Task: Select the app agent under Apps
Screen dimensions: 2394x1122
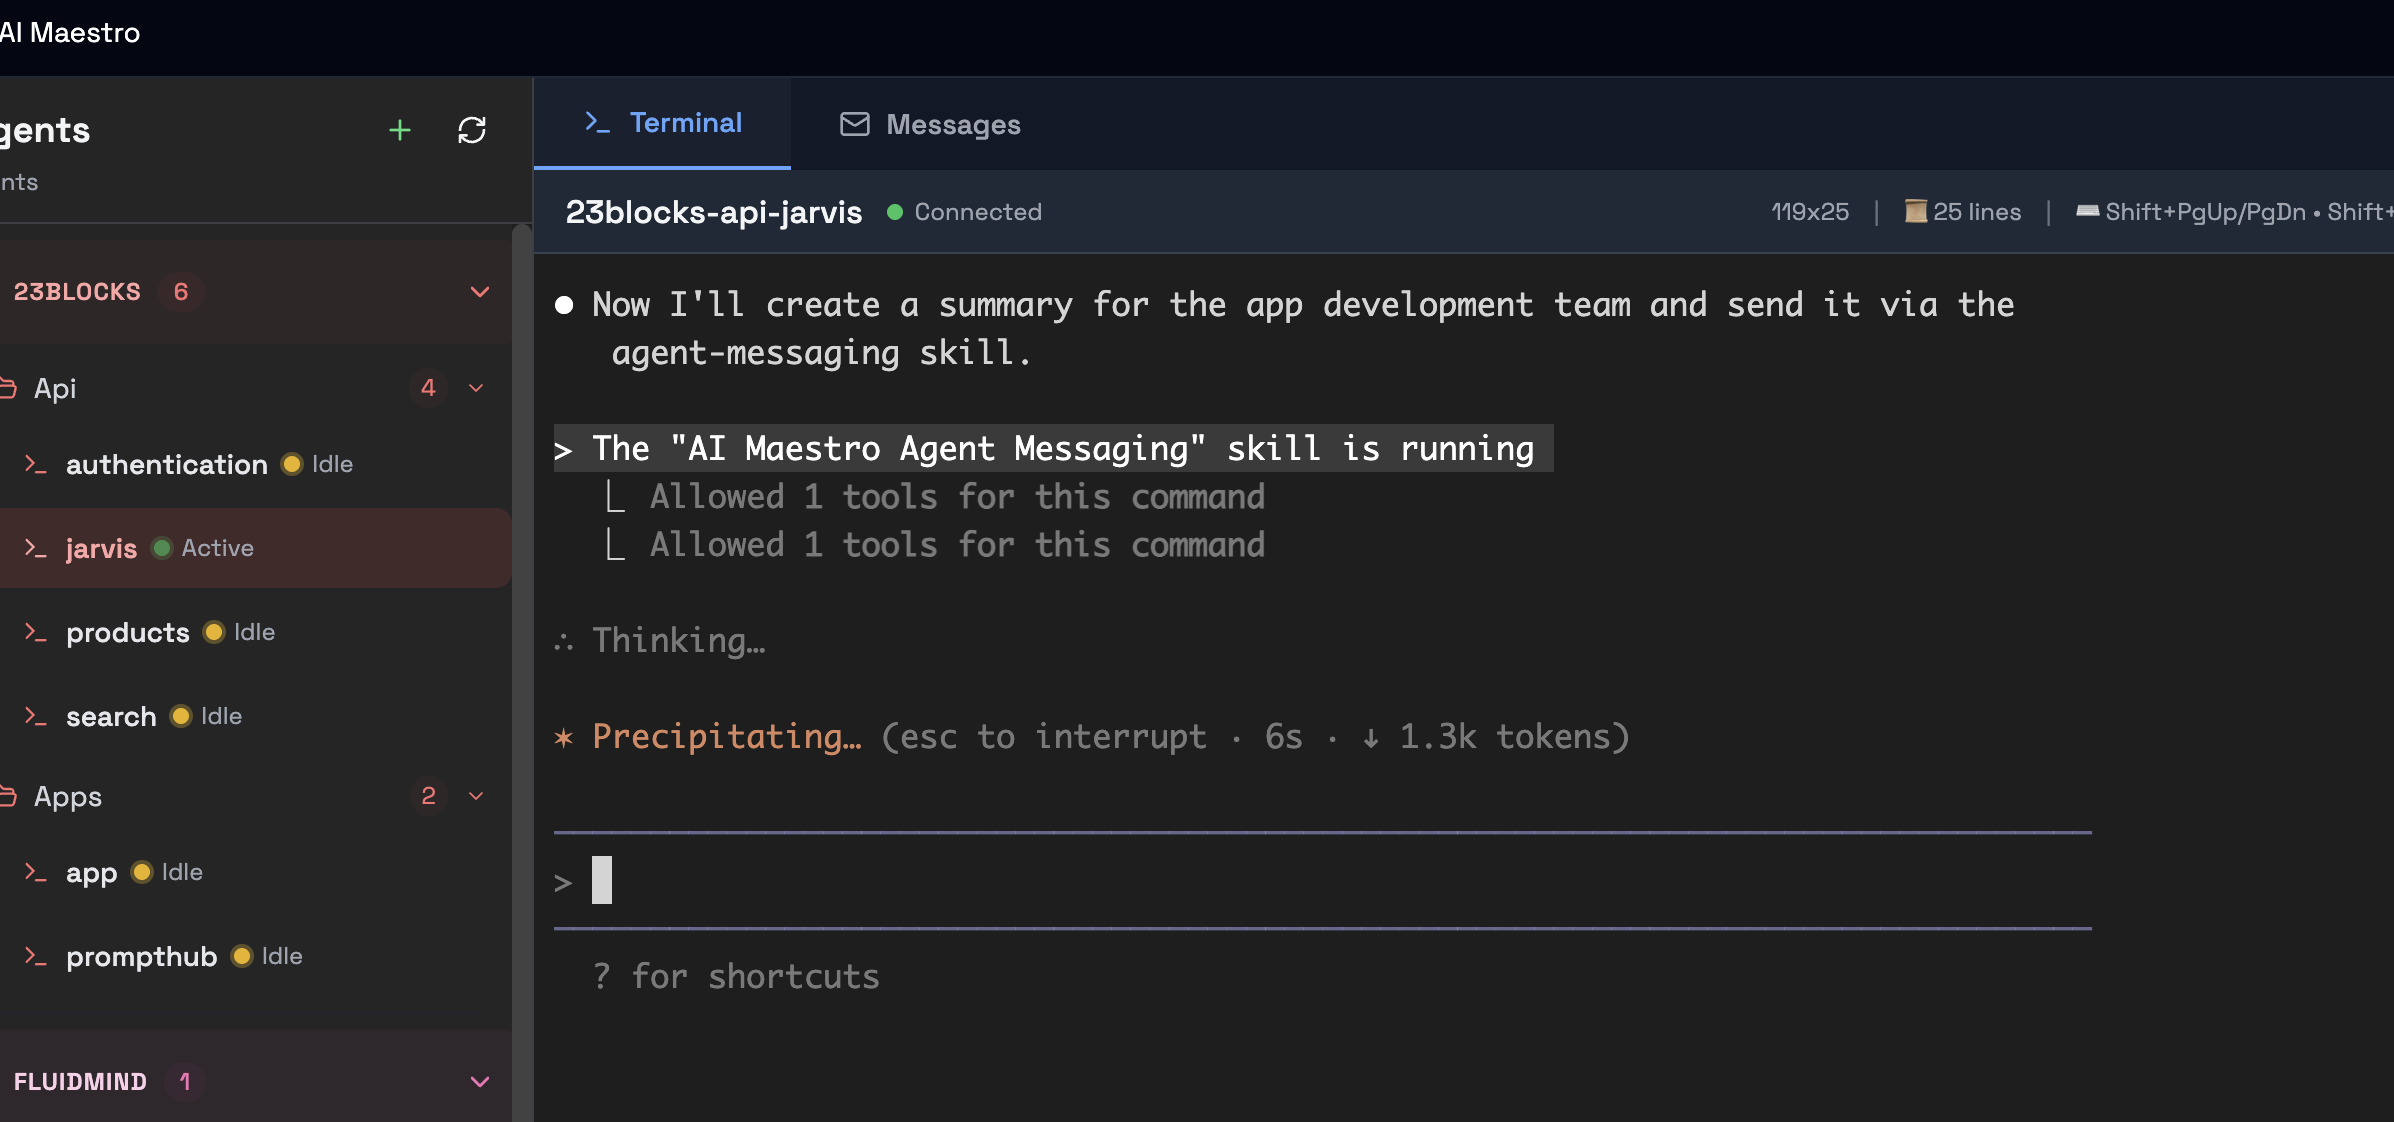Action: coord(92,872)
